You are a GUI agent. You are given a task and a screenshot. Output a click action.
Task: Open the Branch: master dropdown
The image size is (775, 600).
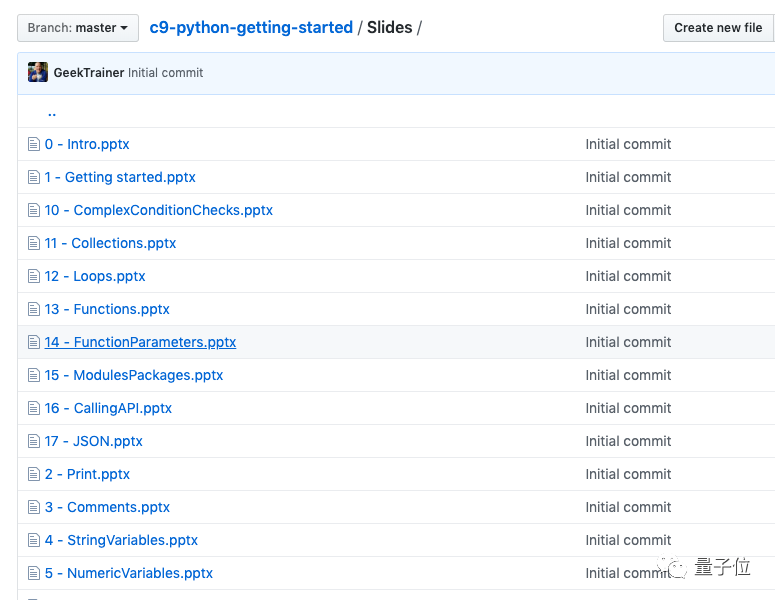[x=78, y=28]
